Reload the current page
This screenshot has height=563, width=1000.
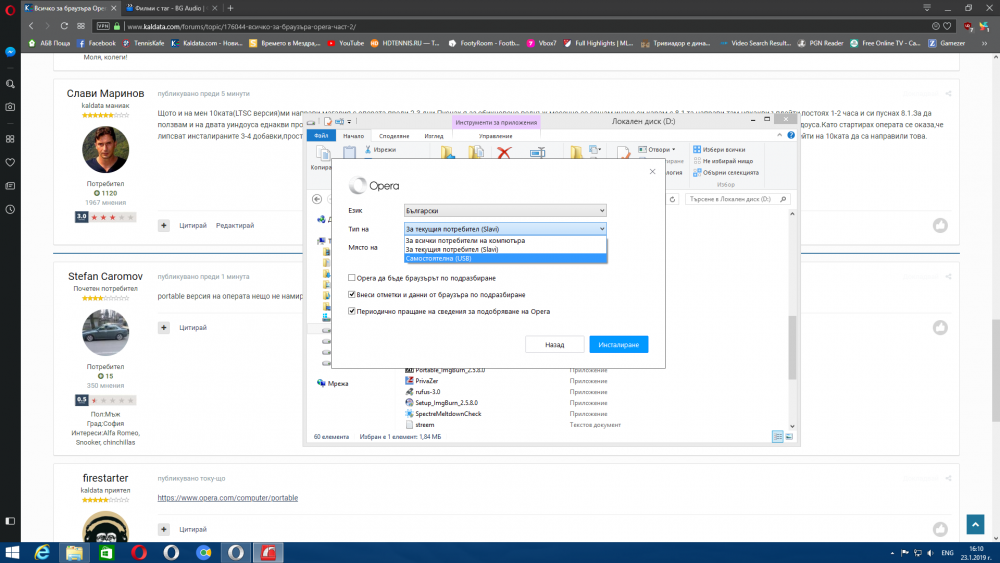(64, 26)
